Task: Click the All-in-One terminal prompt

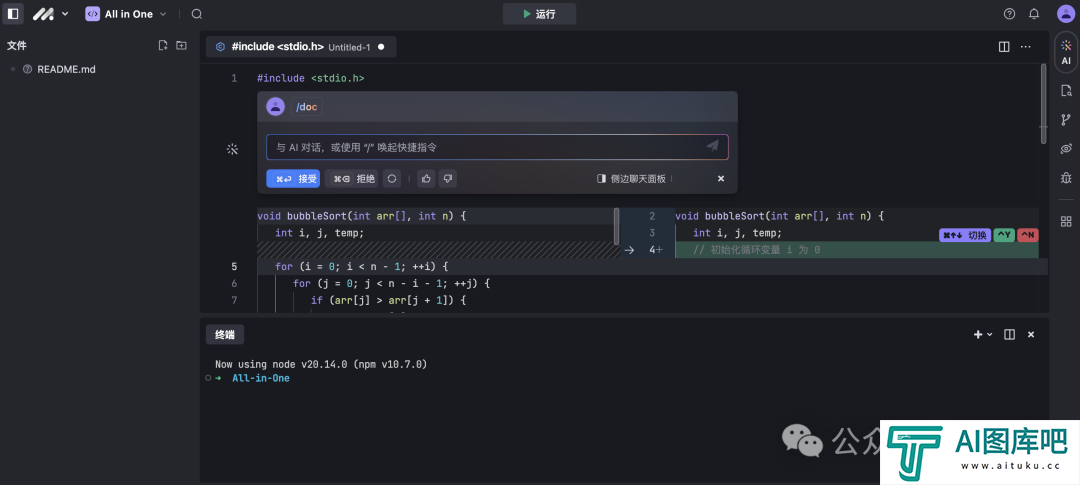Action: coord(260,378)
